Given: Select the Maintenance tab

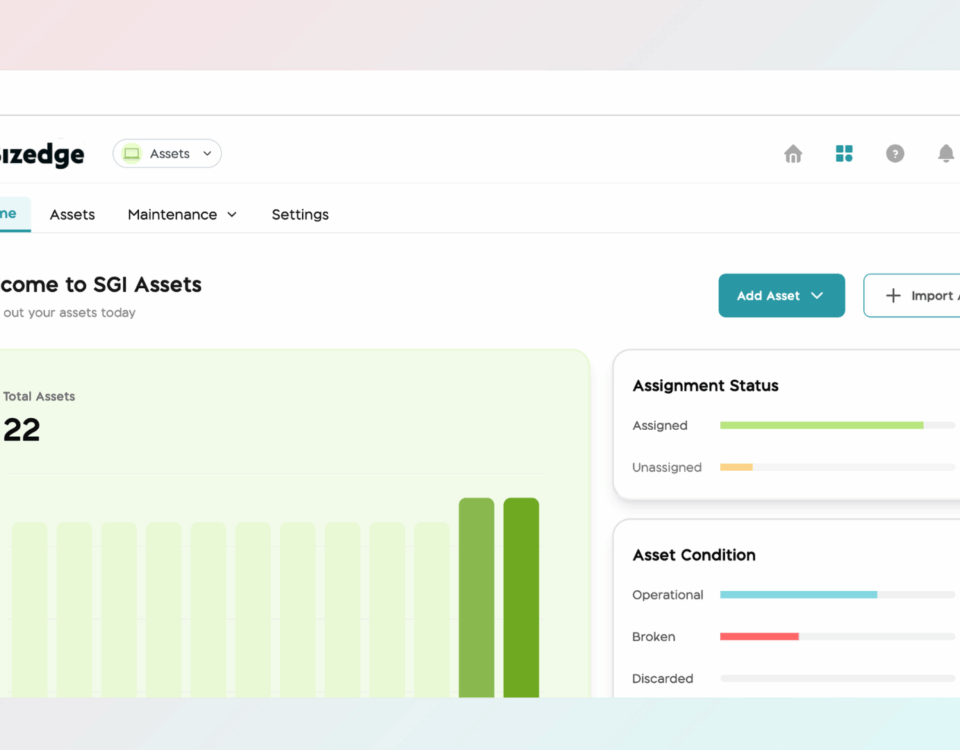Looking at the screenshot, I should [172, 215].
